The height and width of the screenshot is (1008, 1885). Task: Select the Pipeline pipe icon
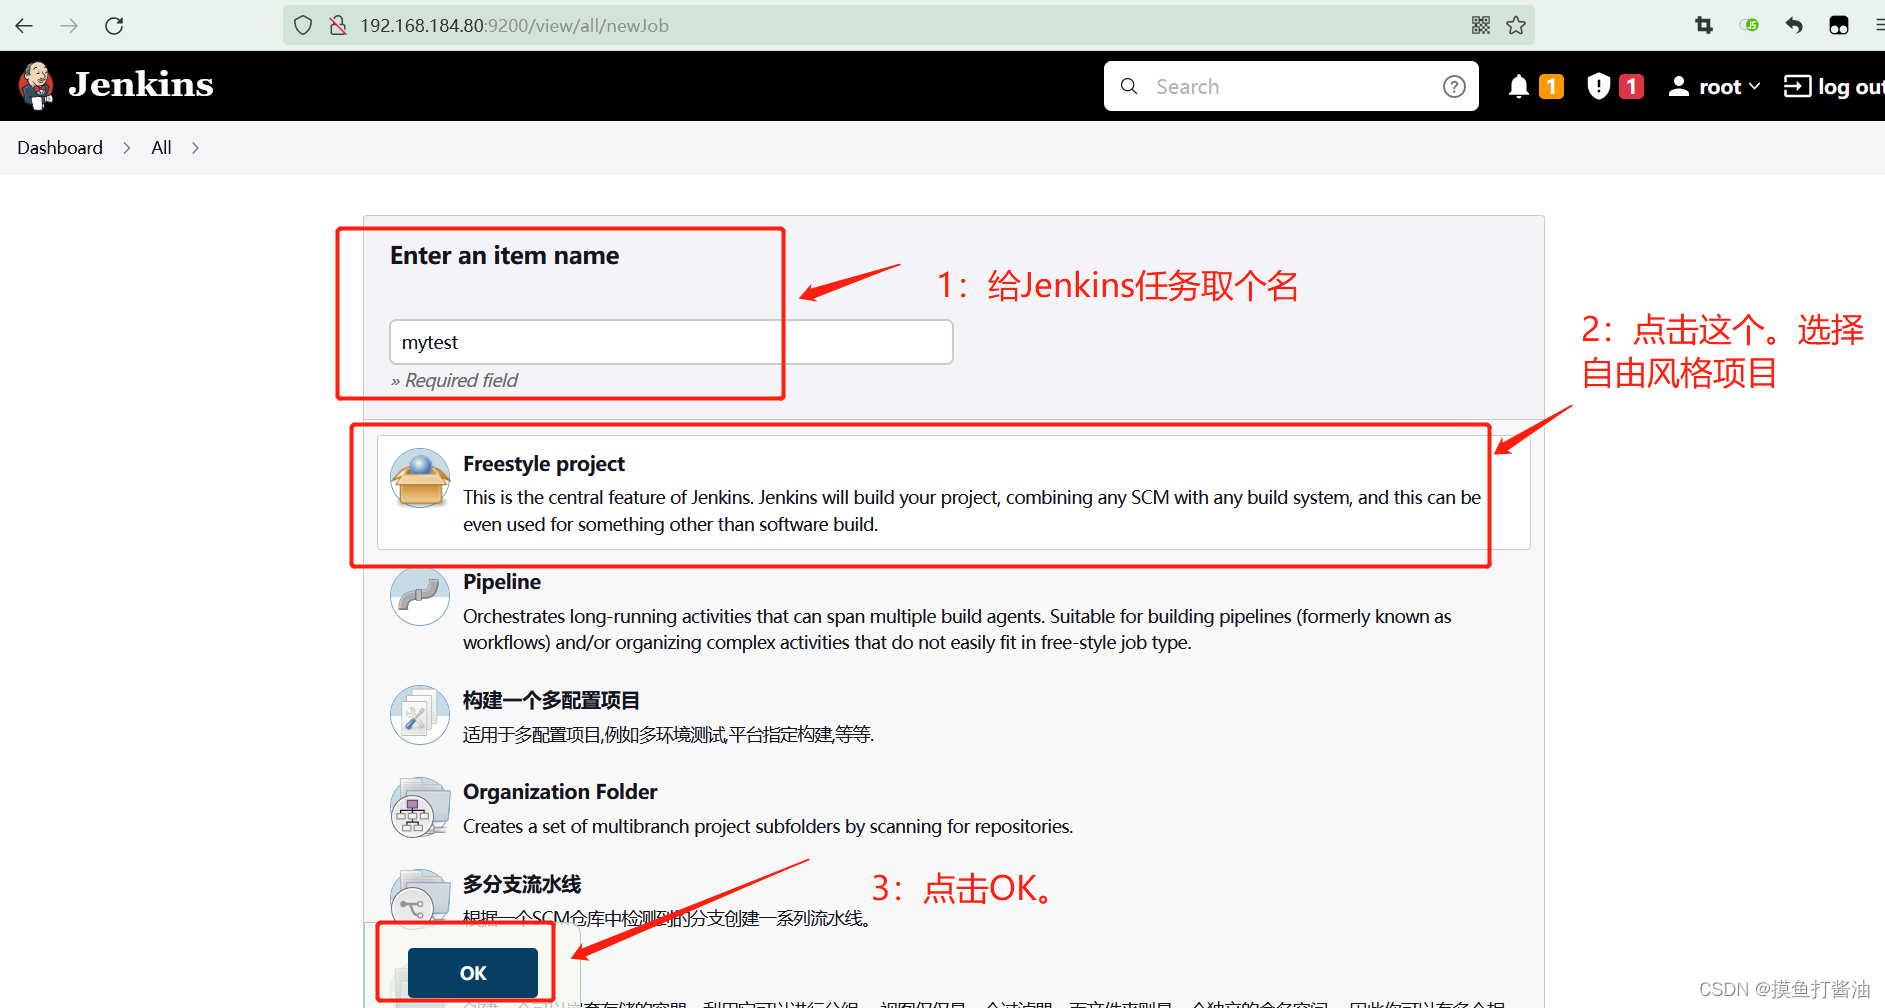[420, 596]
